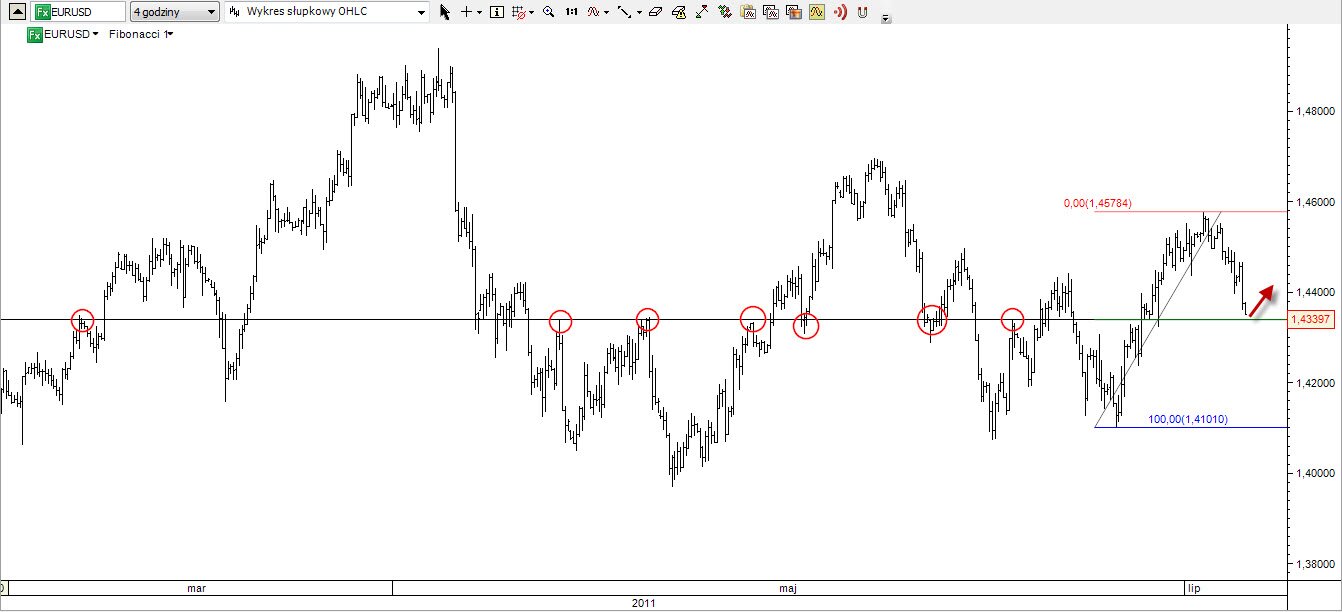Click the eraser with warning icon
Viewport: 1342px width, 612px height.
[x=679, y=12]
